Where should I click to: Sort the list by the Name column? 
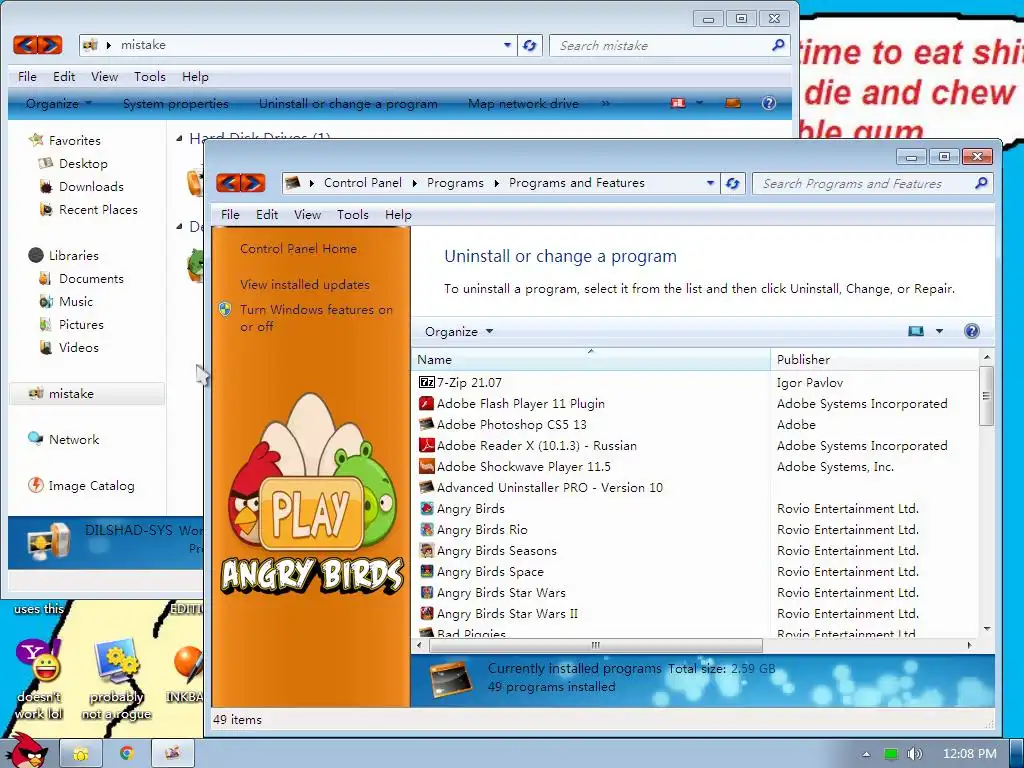[x=591, y=359]
